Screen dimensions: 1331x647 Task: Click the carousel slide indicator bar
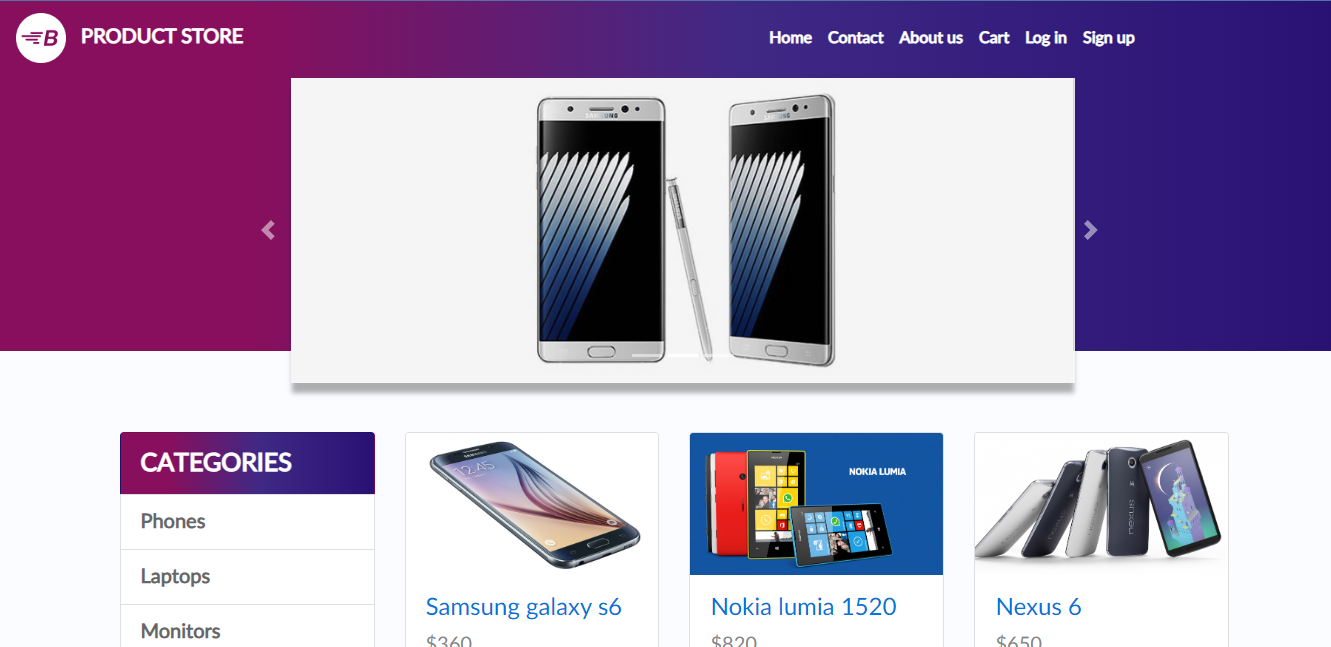[682, 356]
